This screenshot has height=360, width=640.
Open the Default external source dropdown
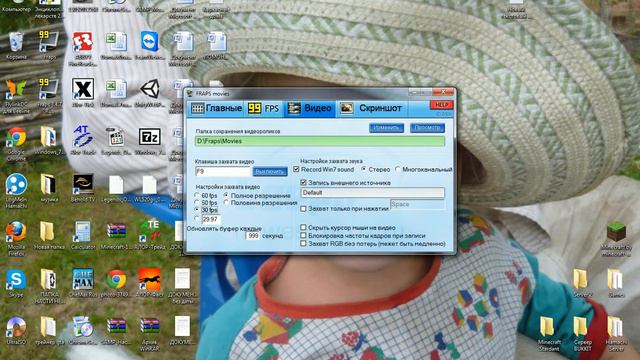[372, 193]
